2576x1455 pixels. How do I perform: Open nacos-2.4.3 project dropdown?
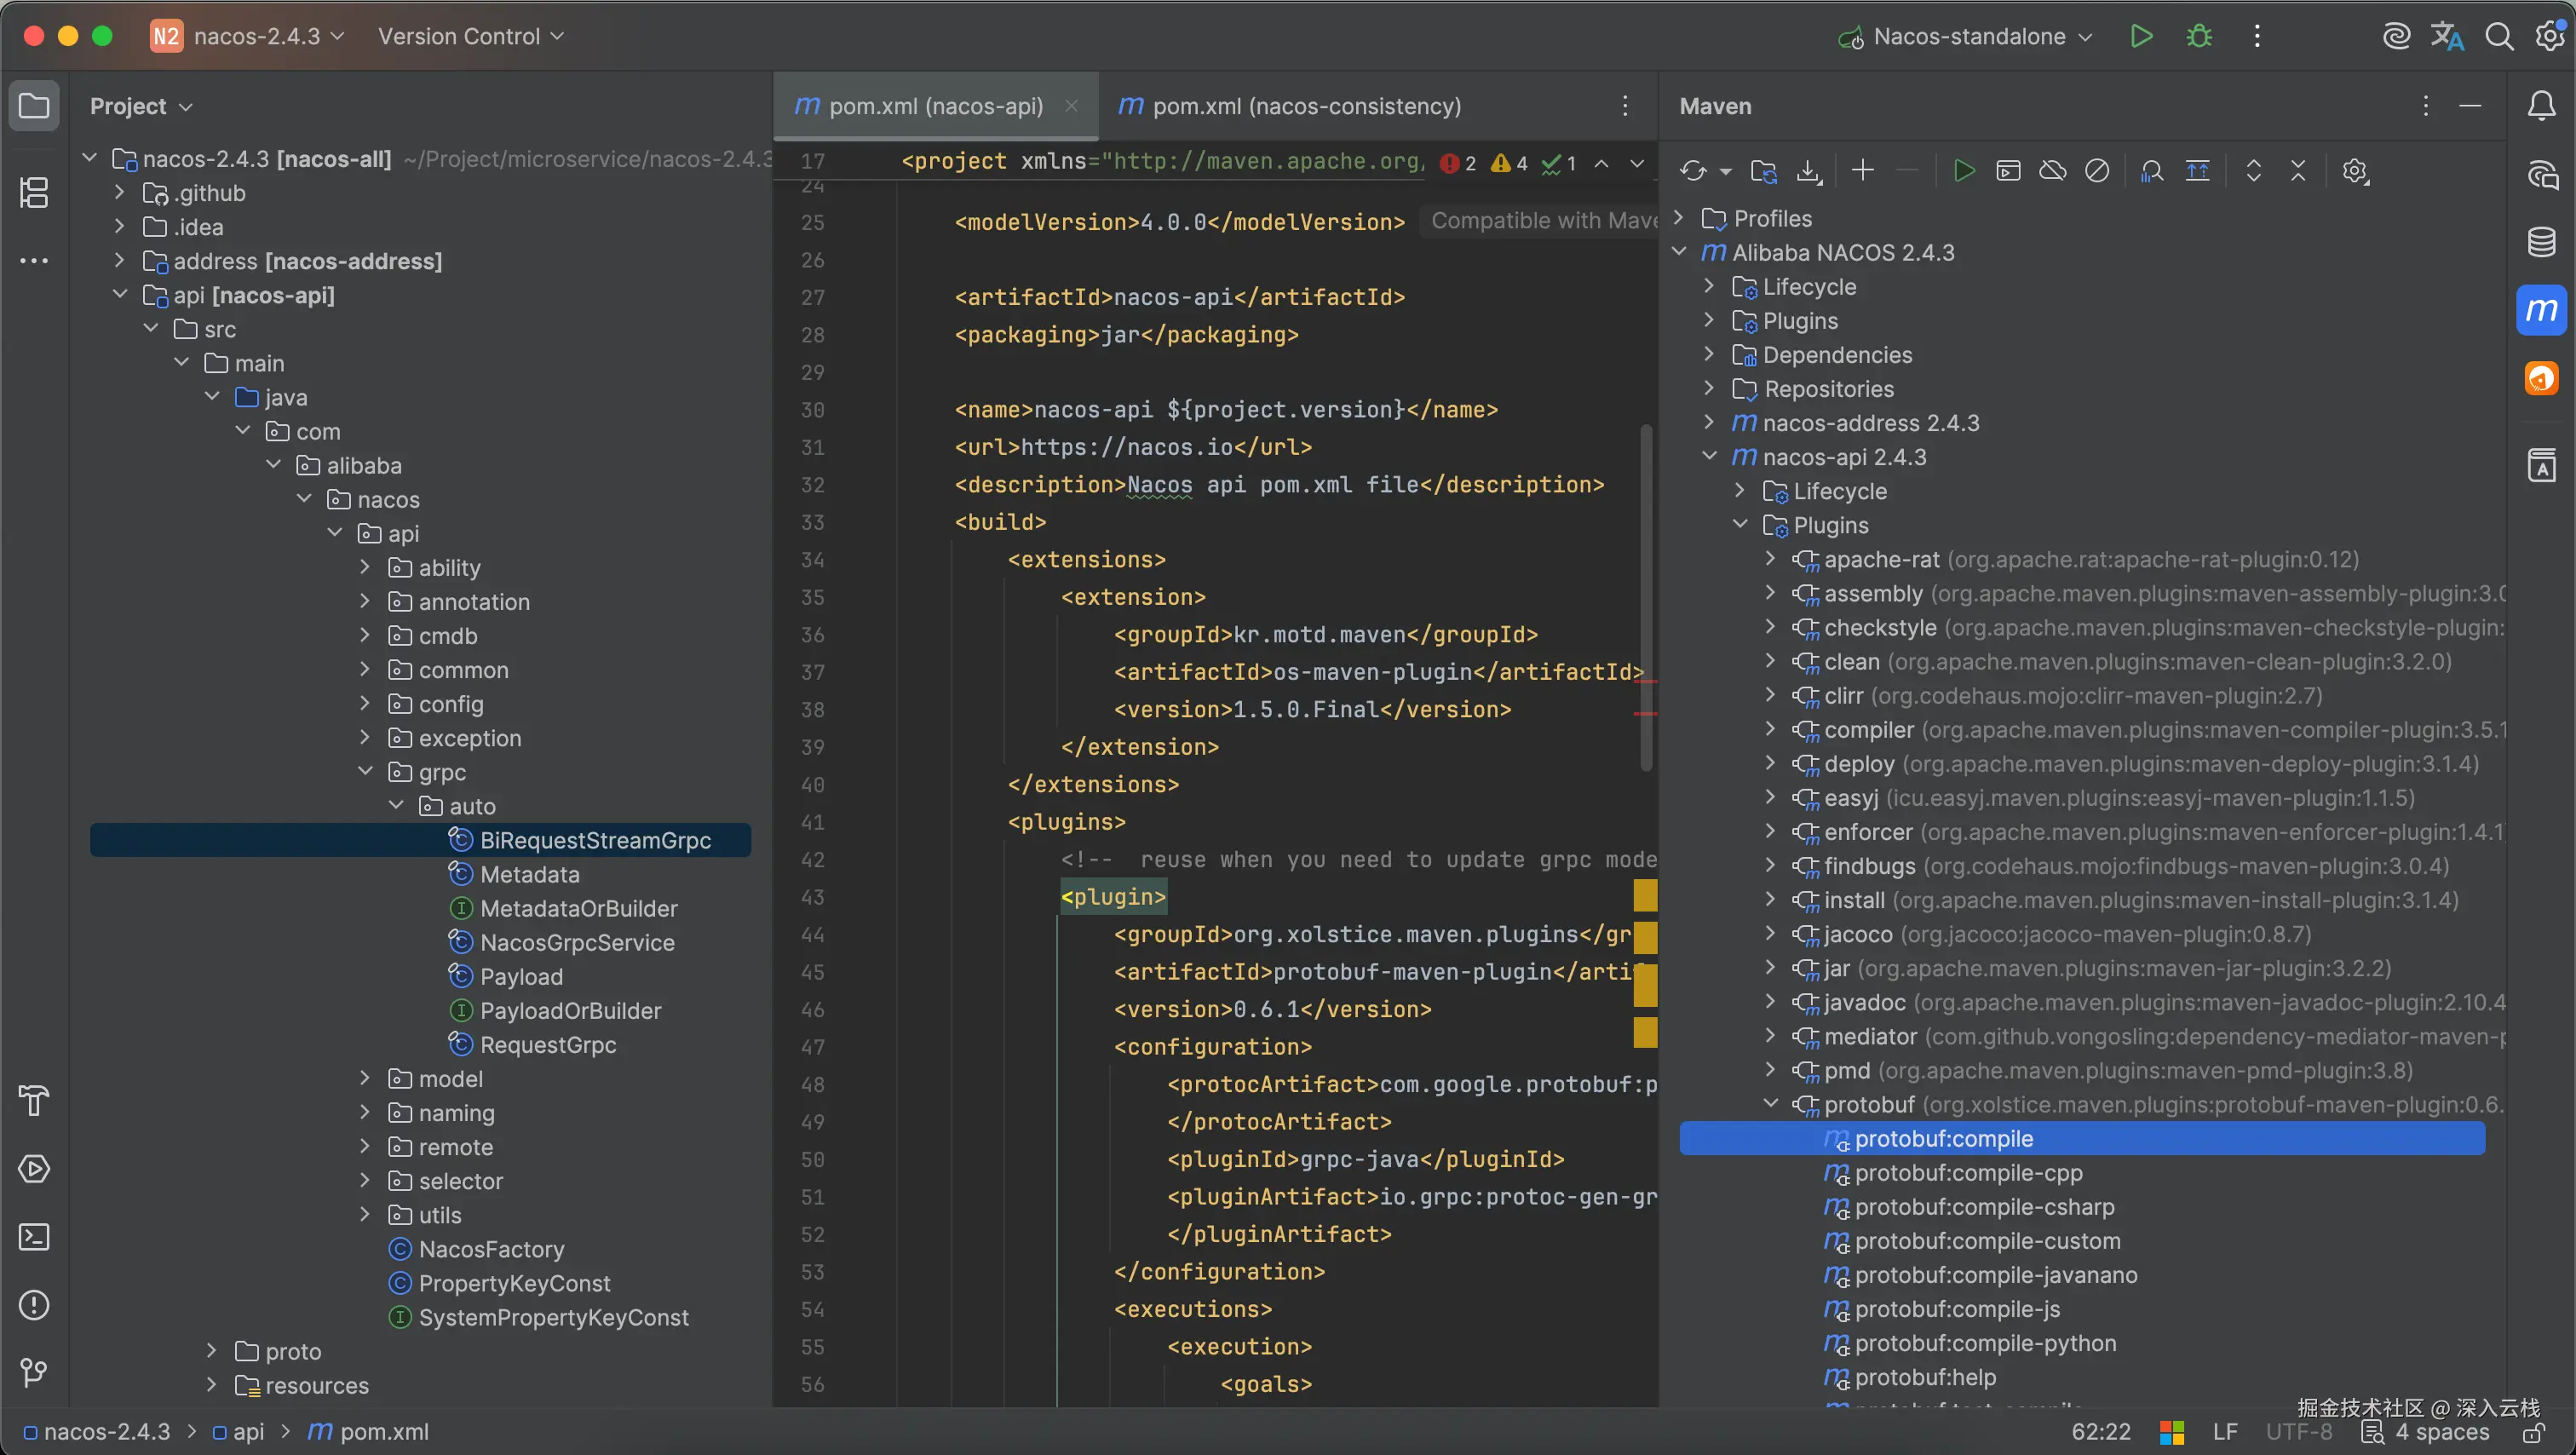tap(247, 36)
